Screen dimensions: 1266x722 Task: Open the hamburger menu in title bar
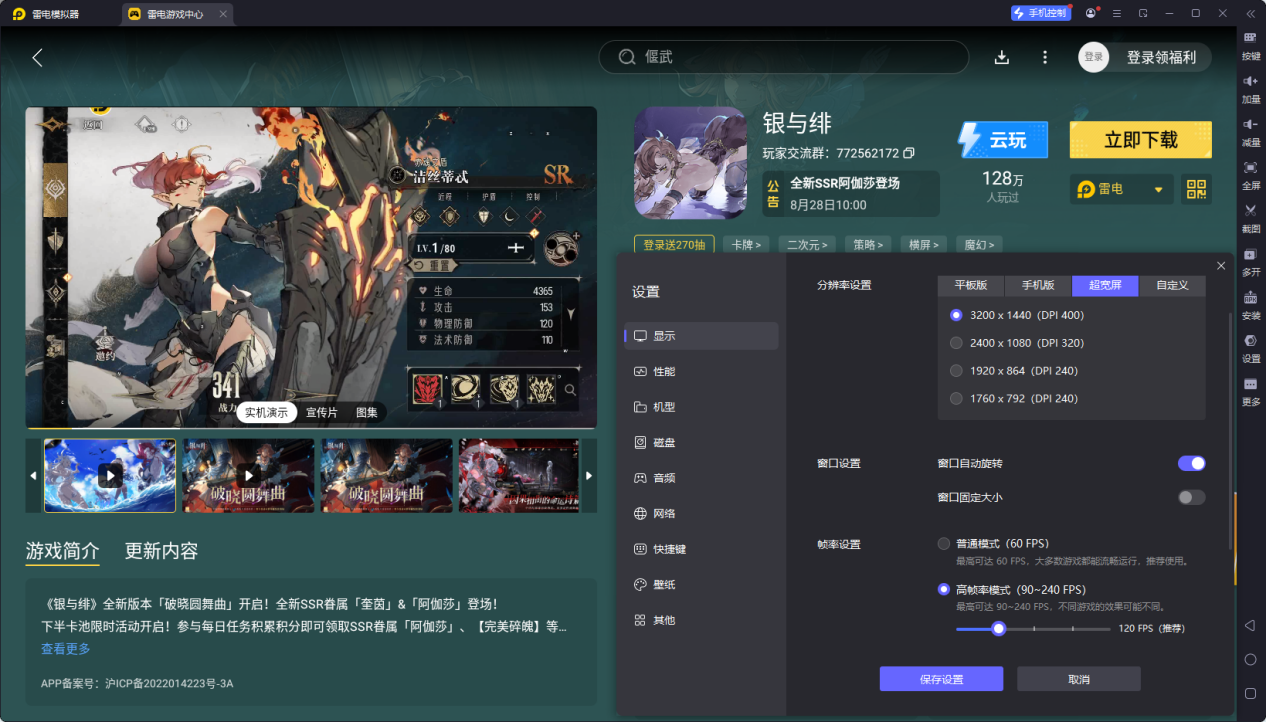1116,13
